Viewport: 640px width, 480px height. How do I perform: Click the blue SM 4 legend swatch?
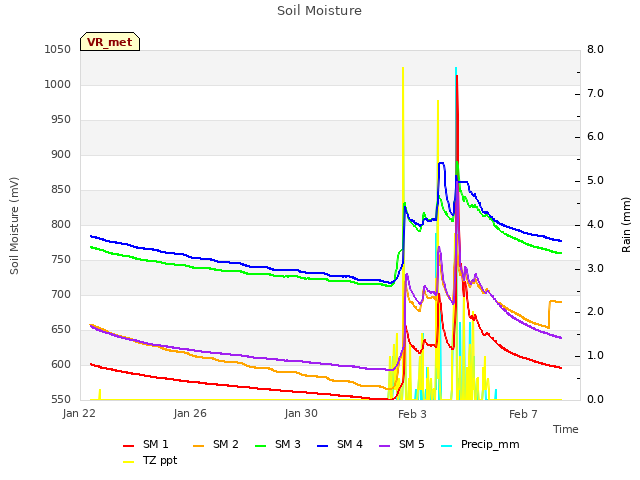[322, 446]
